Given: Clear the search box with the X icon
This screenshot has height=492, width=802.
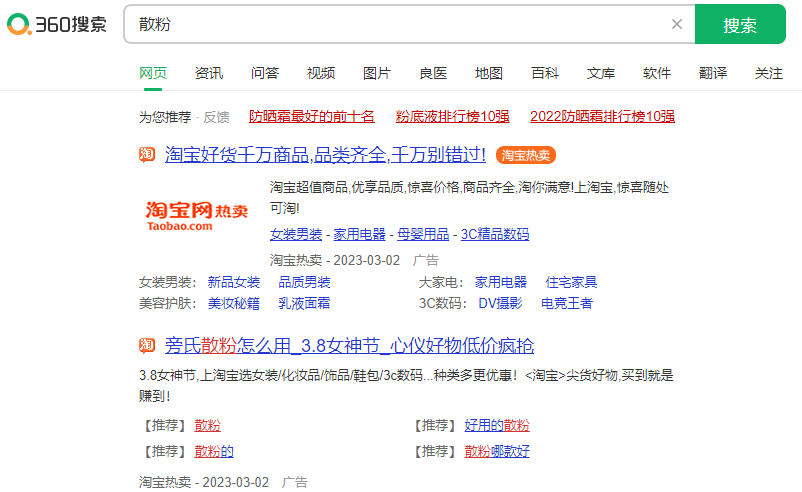Looking at the screenshot, I should pyautogui.click(x=677, y=24).
